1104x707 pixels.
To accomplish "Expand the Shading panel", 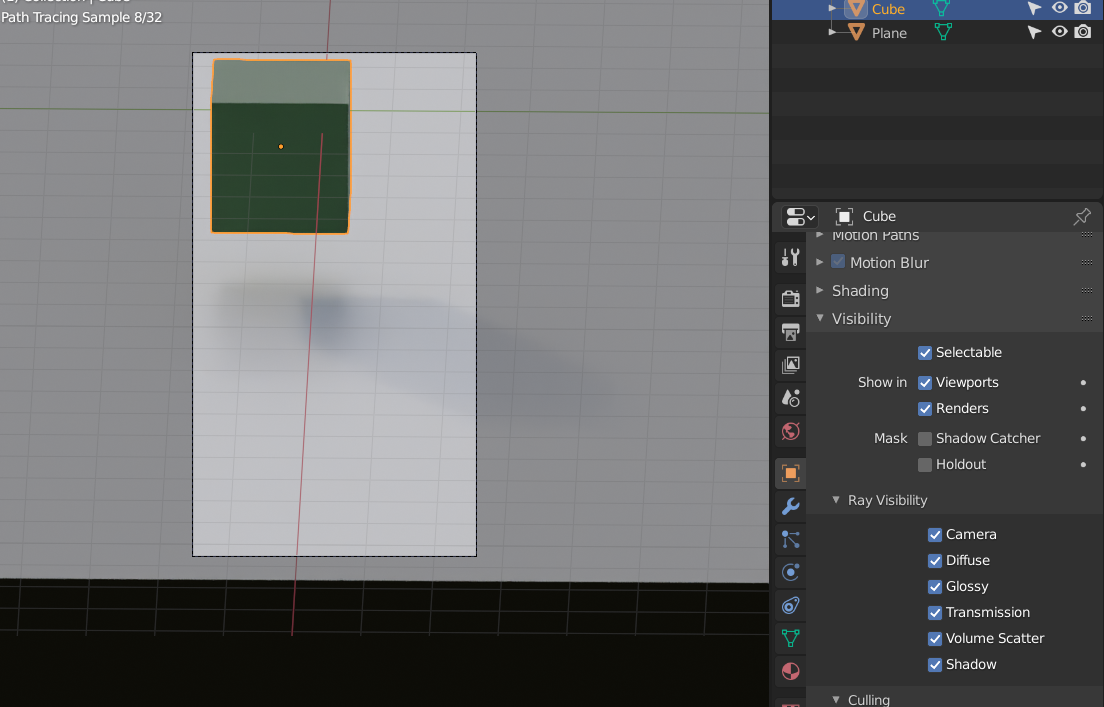I will click(x=820, y=290).
